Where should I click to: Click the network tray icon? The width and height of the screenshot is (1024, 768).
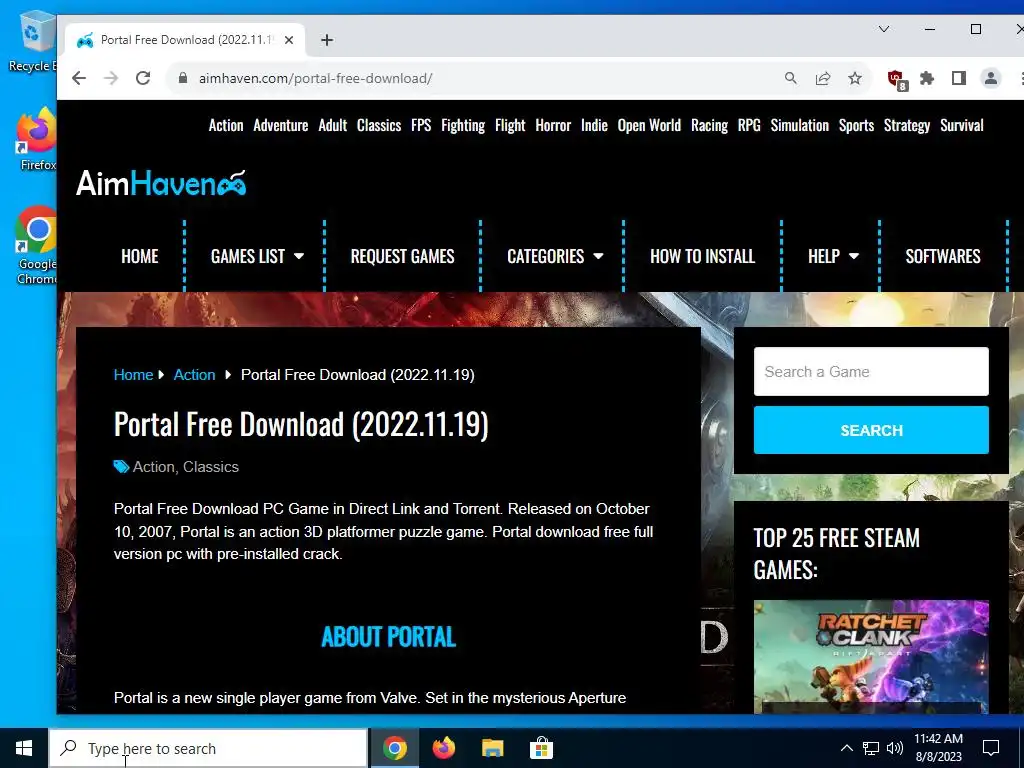(871, 748)
